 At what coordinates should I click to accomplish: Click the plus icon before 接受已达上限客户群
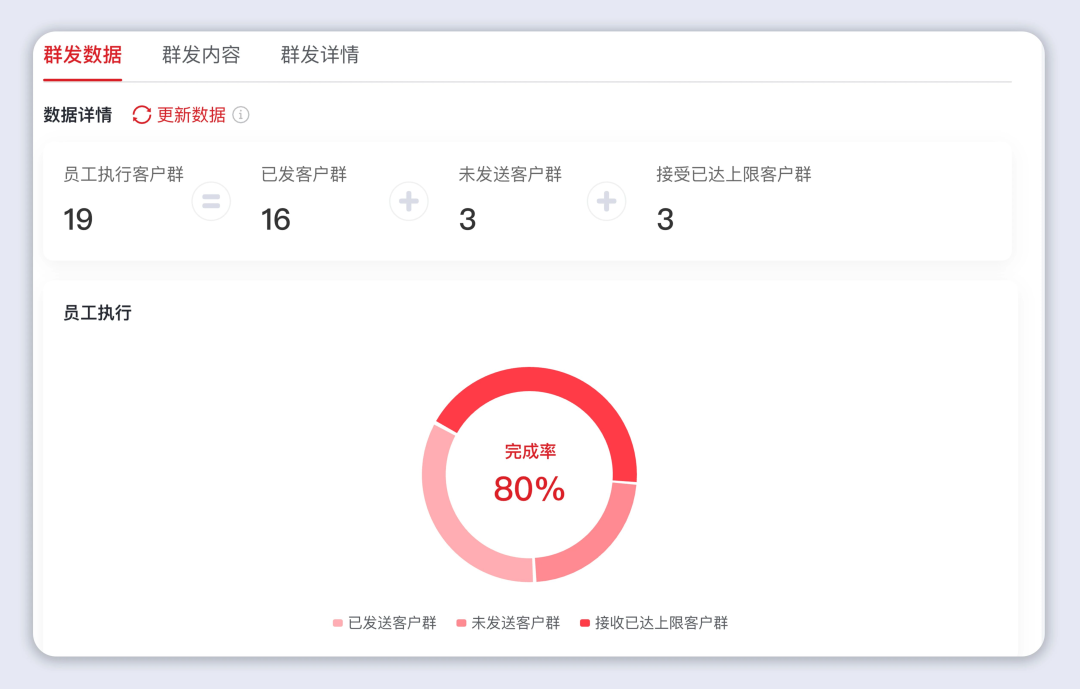606,202
